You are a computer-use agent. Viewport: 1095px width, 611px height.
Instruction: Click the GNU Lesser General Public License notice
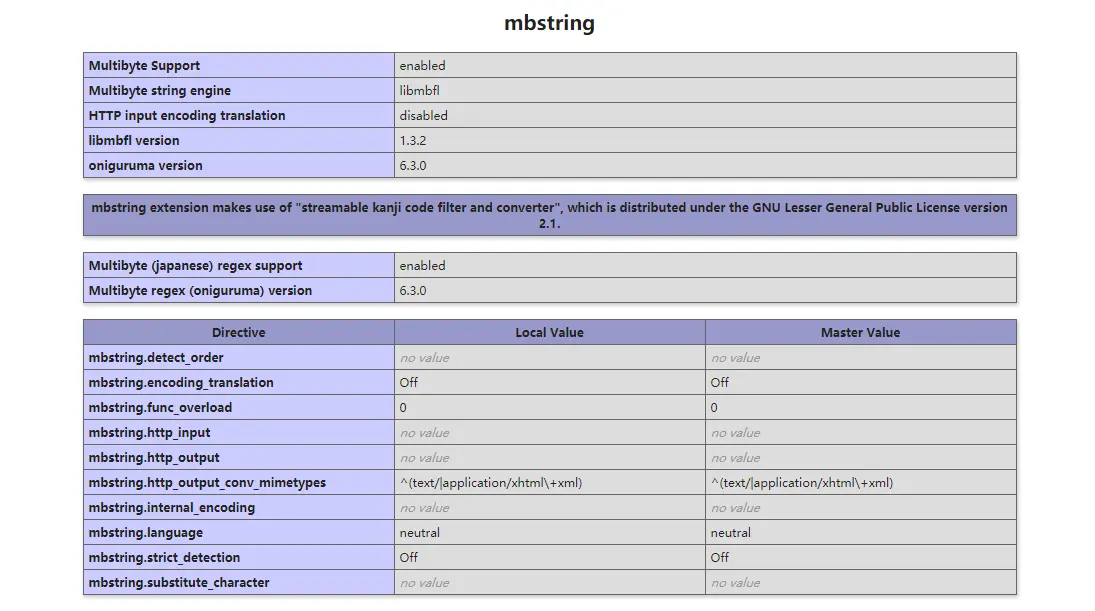point(550,215)
